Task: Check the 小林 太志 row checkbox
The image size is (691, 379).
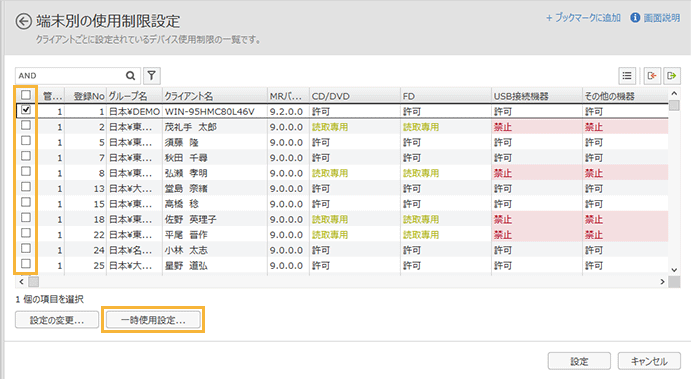Action: click(26, 249)
